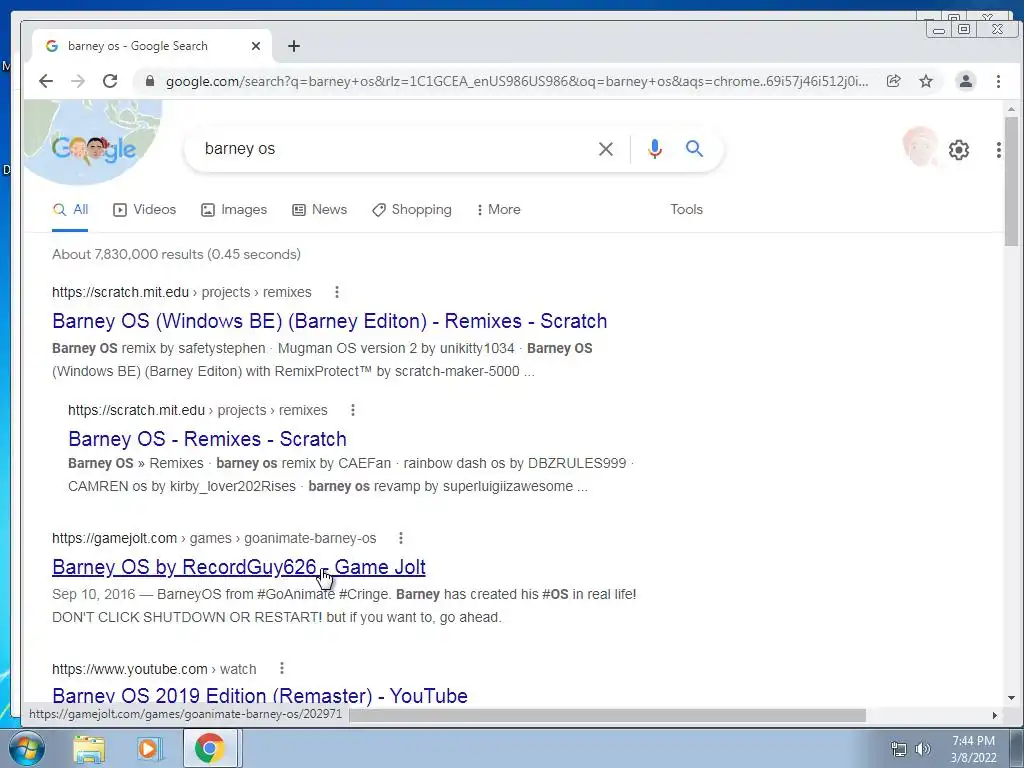Open the volume speaker tray icon
1024x768 pixels.
coord(923,749)
